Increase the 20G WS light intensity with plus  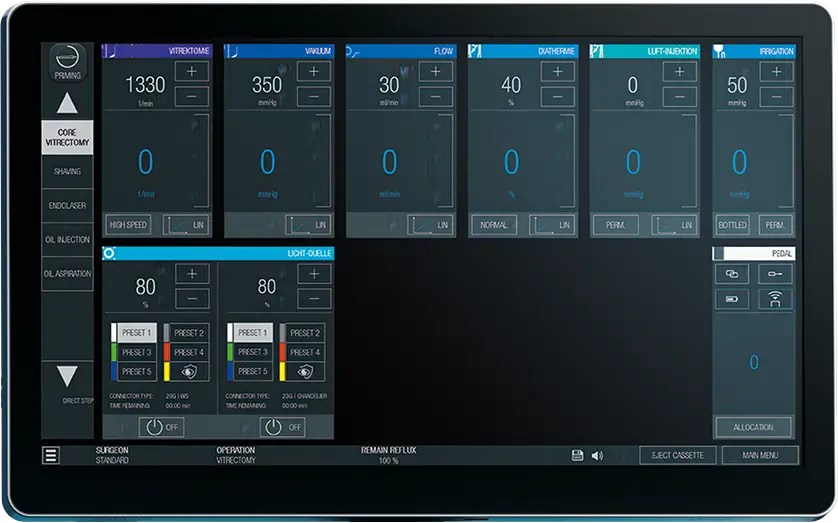(x=192, y=274)
